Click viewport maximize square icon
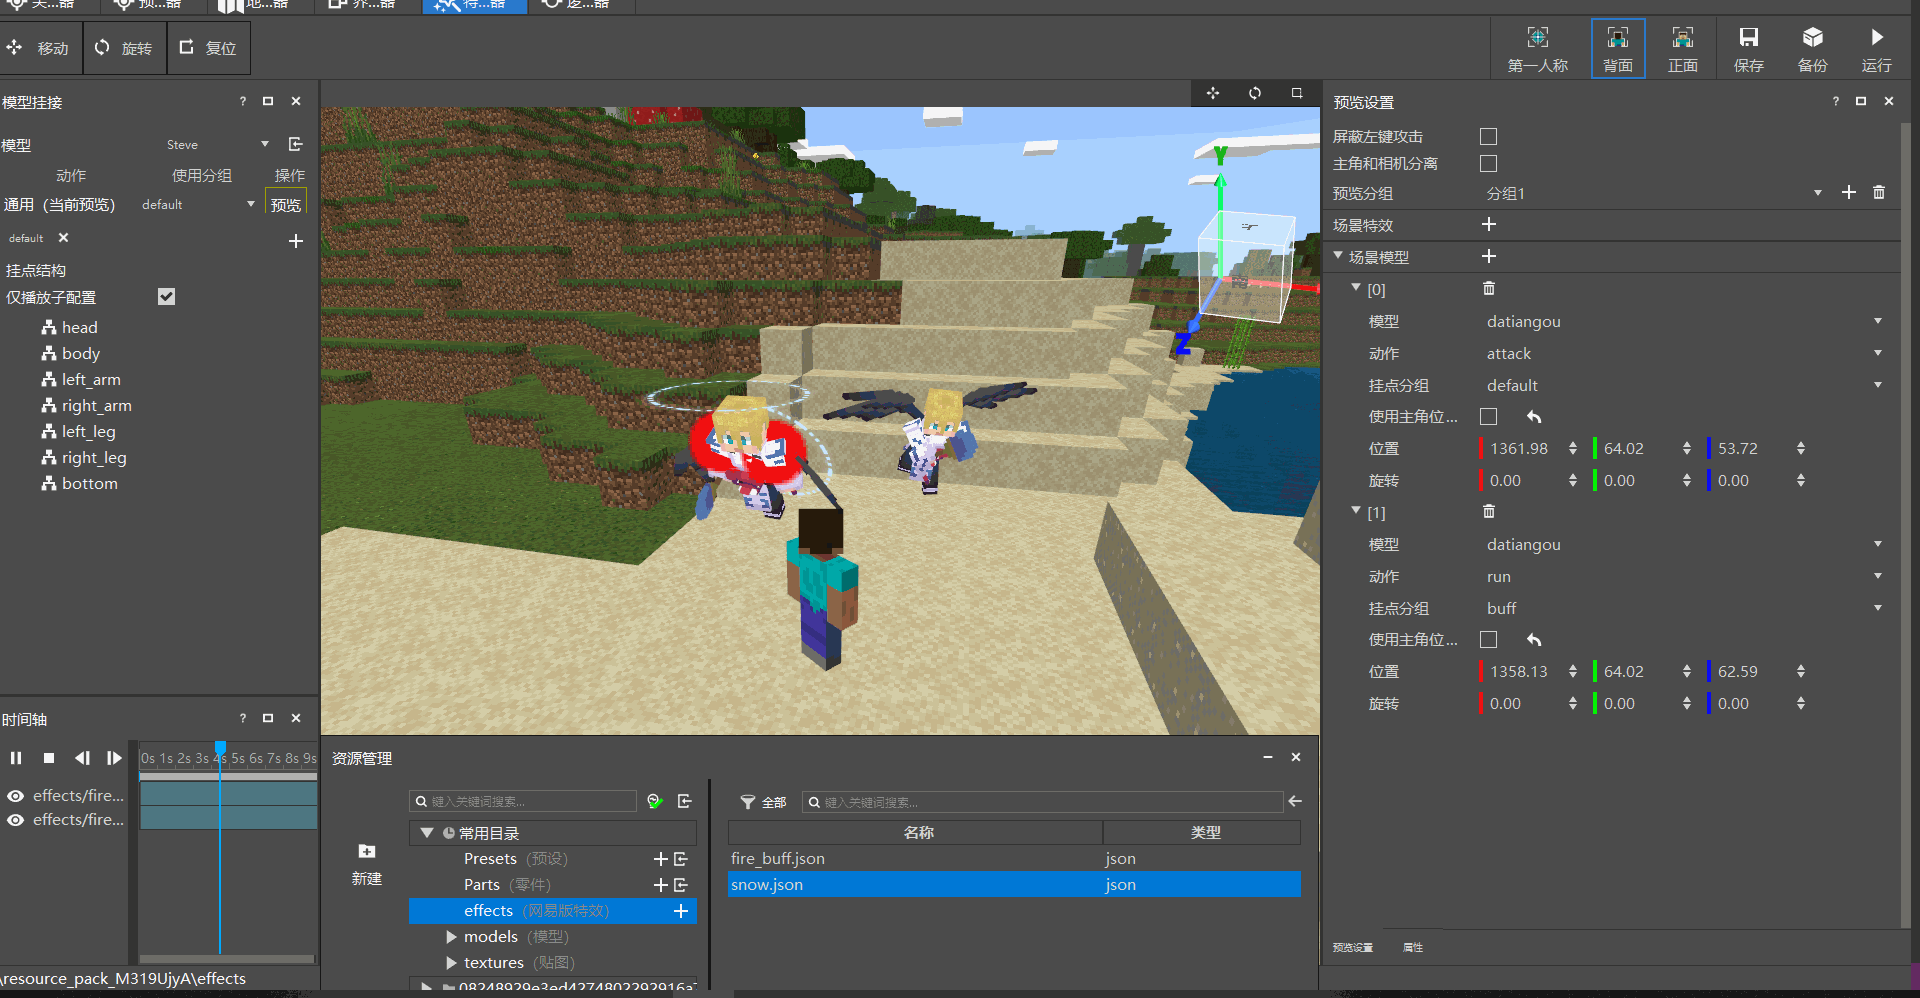This screenshot has width=1920, height=998. click(1297, 93)
